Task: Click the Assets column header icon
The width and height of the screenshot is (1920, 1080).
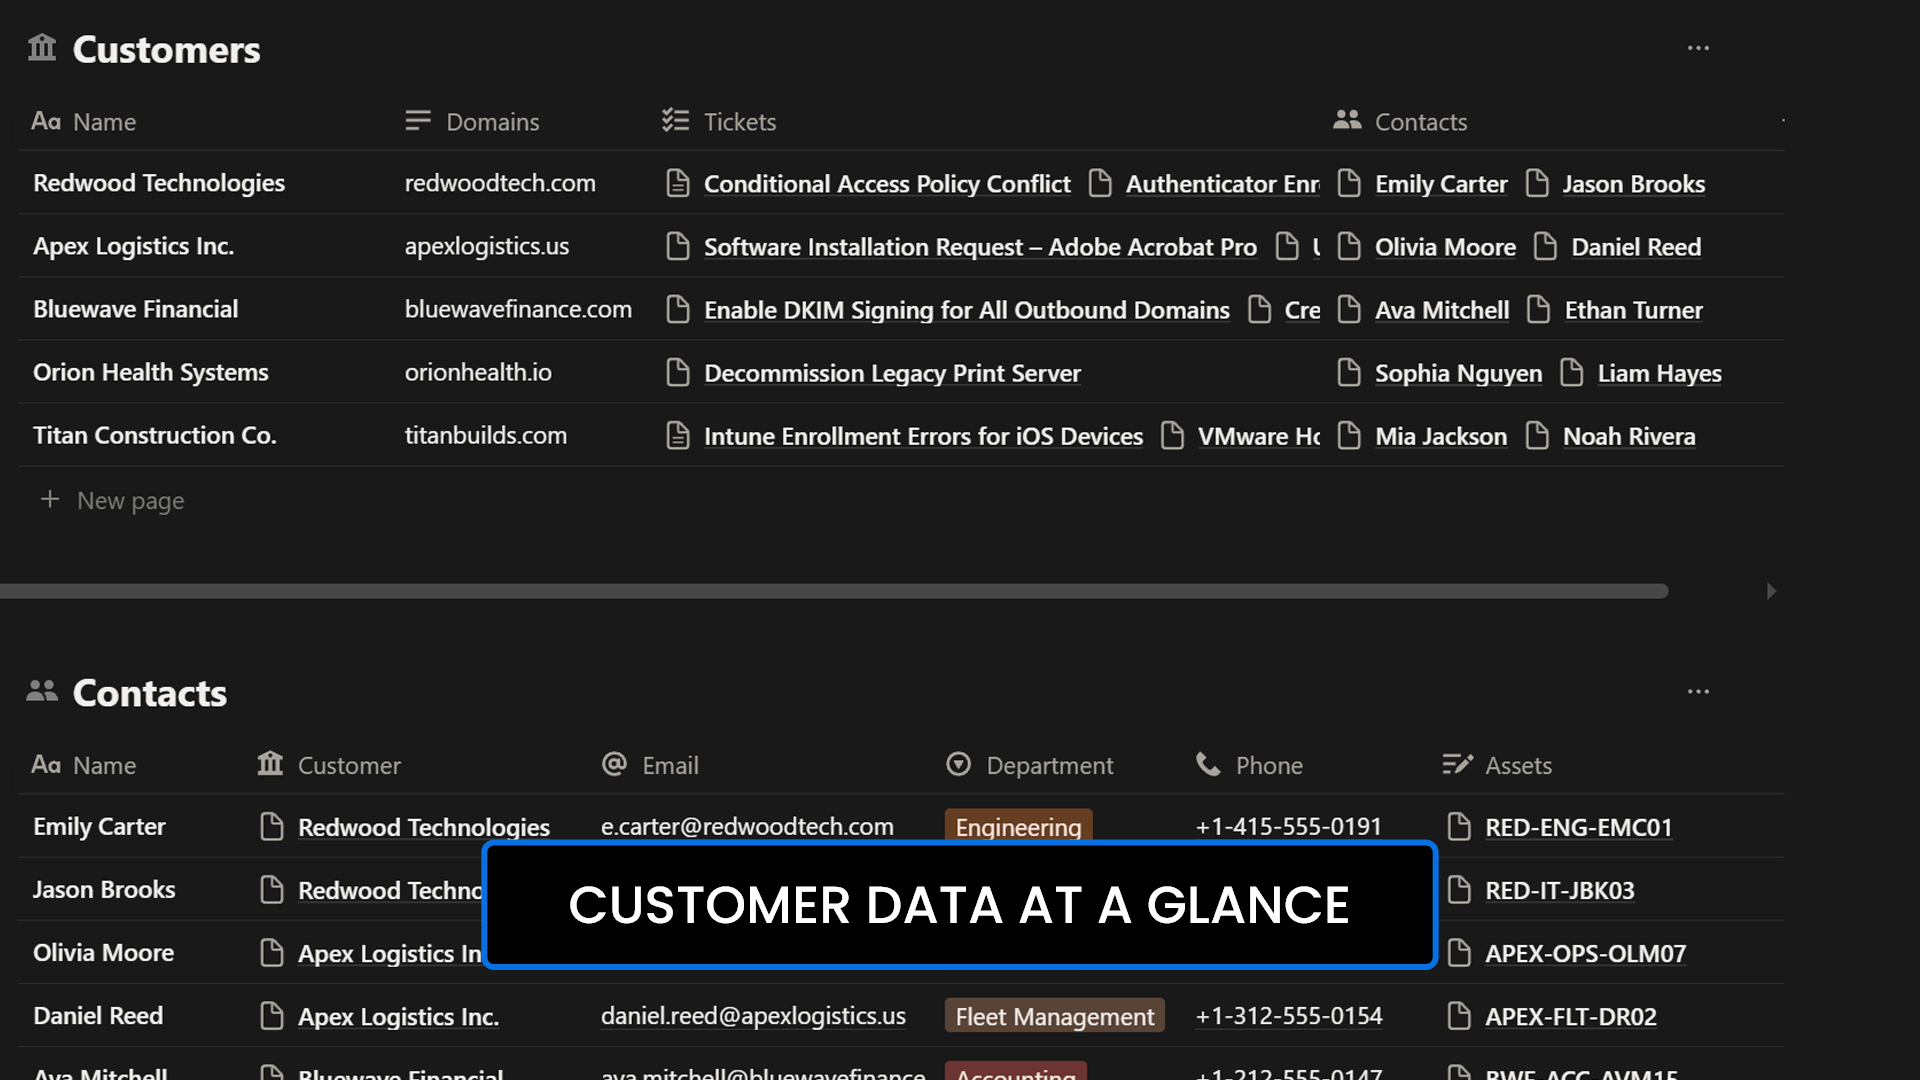Action: (x=1457, y=765)
